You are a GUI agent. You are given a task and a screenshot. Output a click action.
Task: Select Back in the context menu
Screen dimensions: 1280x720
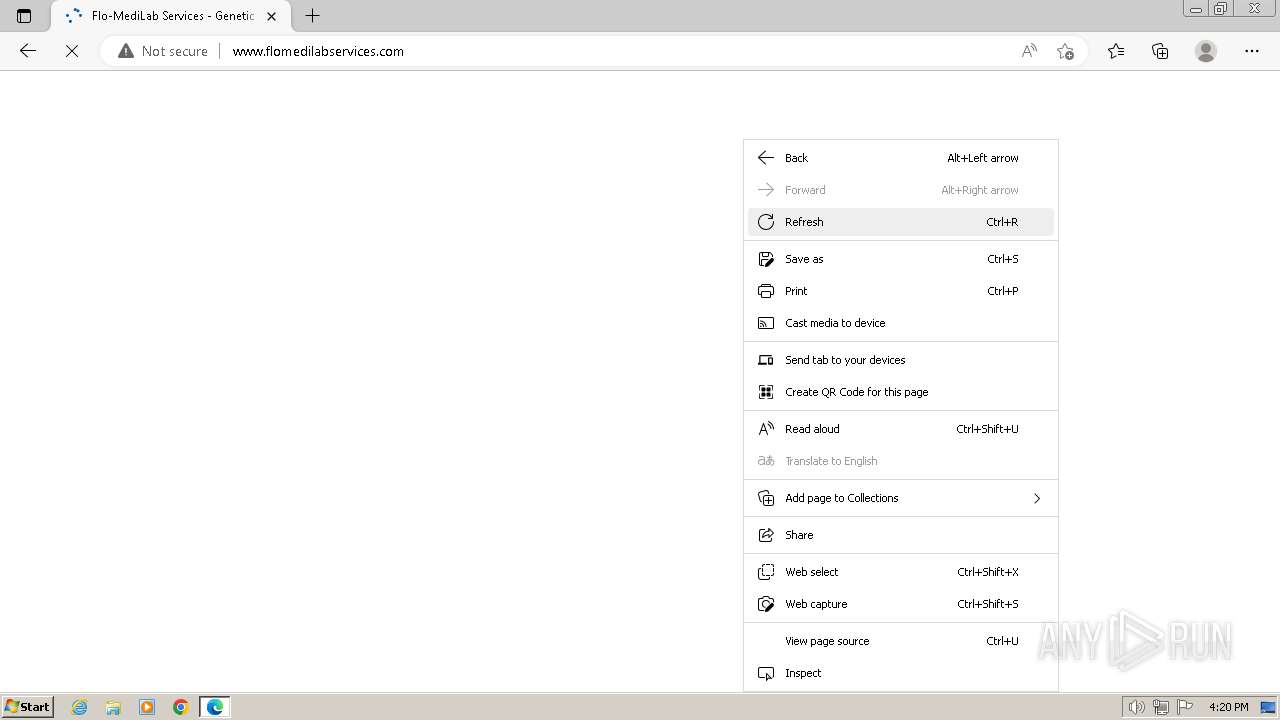pyautogui.click(x=901, y=158)
